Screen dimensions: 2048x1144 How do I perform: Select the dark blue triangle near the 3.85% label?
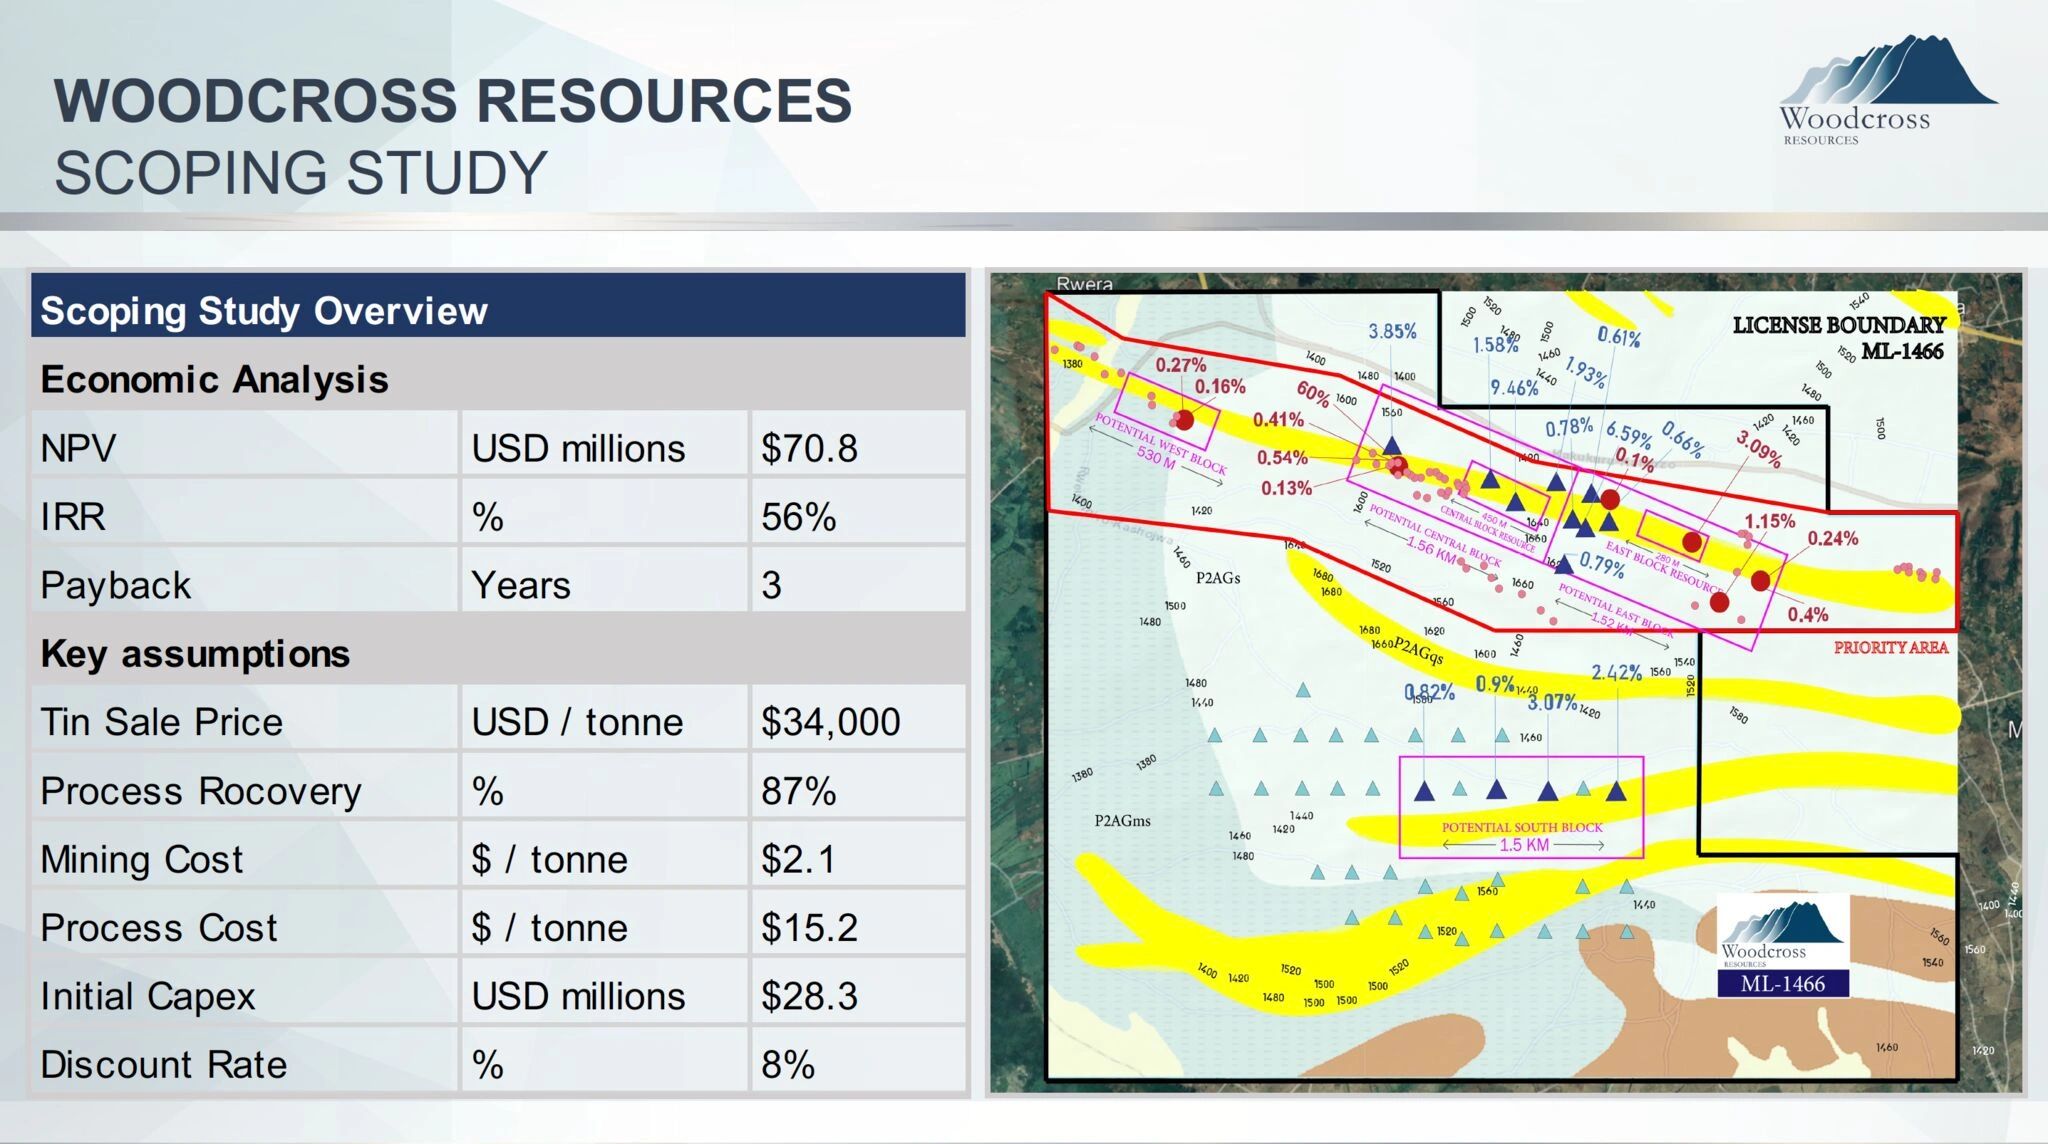point(1392,445)
